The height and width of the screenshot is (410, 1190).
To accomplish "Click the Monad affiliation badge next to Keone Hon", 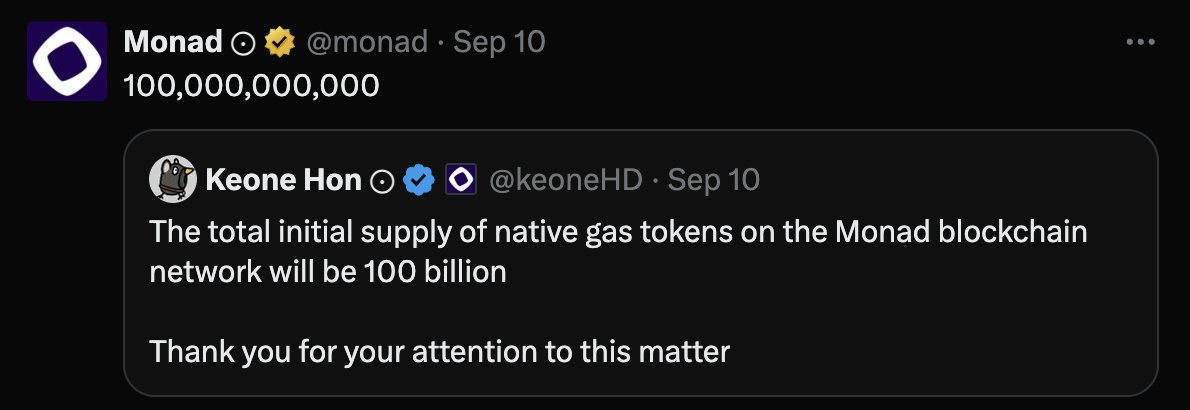I will click(x=459, y=180).
